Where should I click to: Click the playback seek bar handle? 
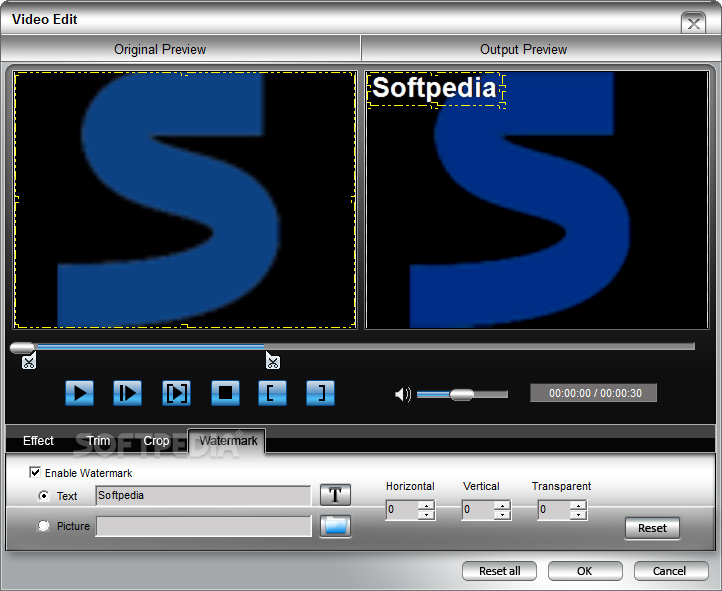[22, 347]
